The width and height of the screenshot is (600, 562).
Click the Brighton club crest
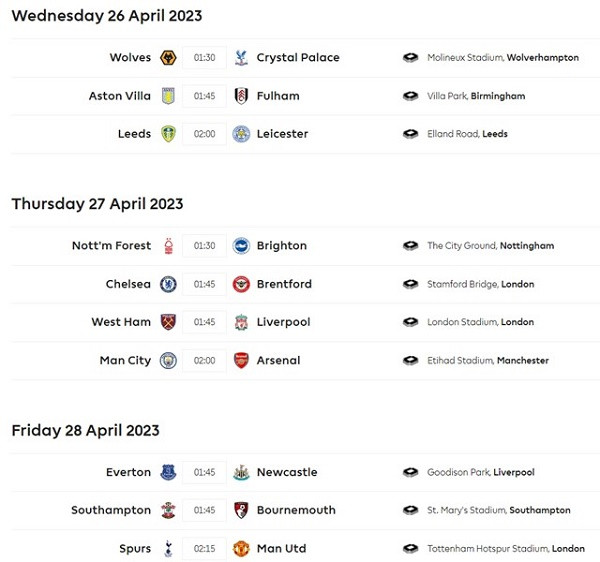pos(240,246)
